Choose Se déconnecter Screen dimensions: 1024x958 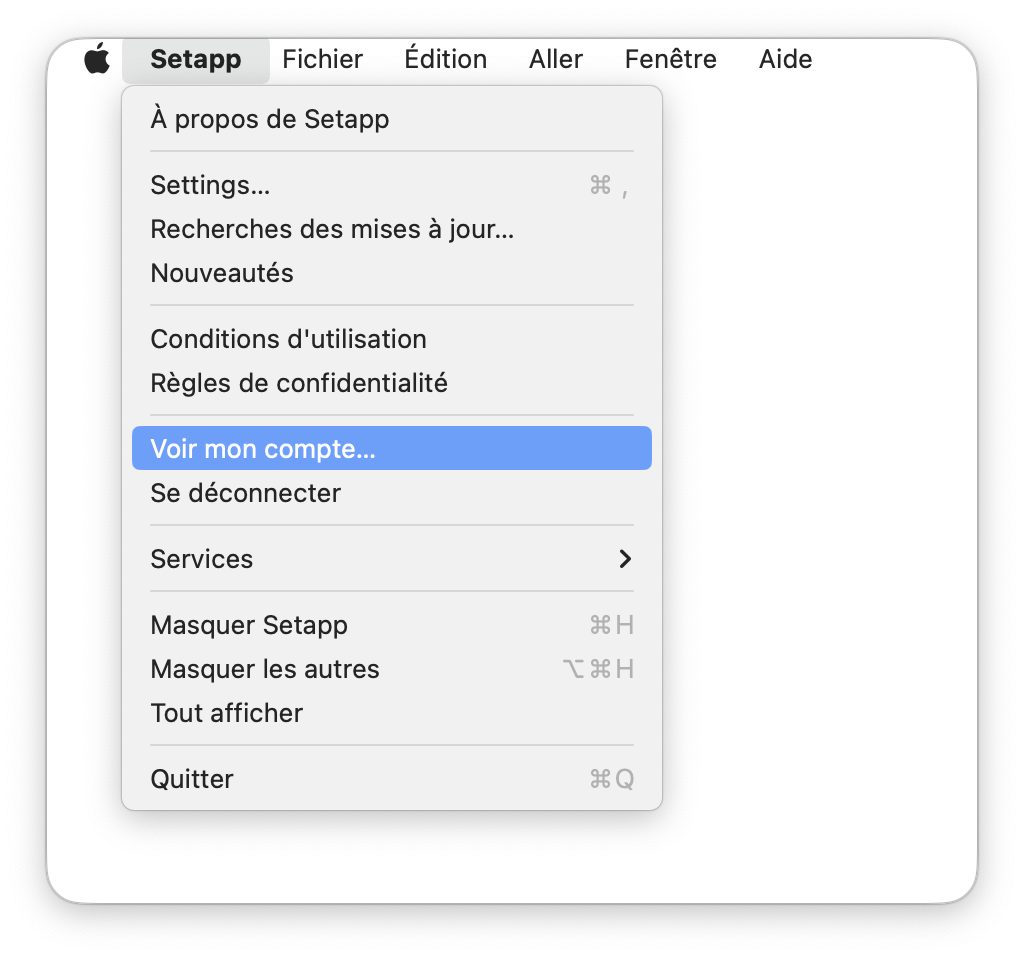392,493
